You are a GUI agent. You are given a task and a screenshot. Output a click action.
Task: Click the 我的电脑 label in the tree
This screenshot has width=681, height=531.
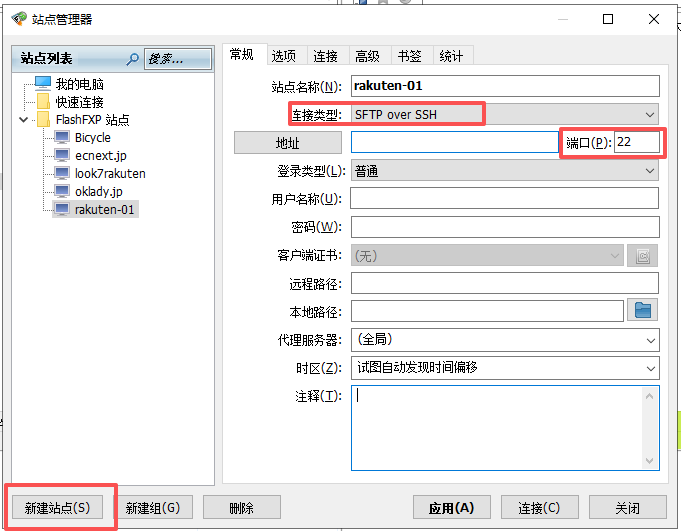79,83
